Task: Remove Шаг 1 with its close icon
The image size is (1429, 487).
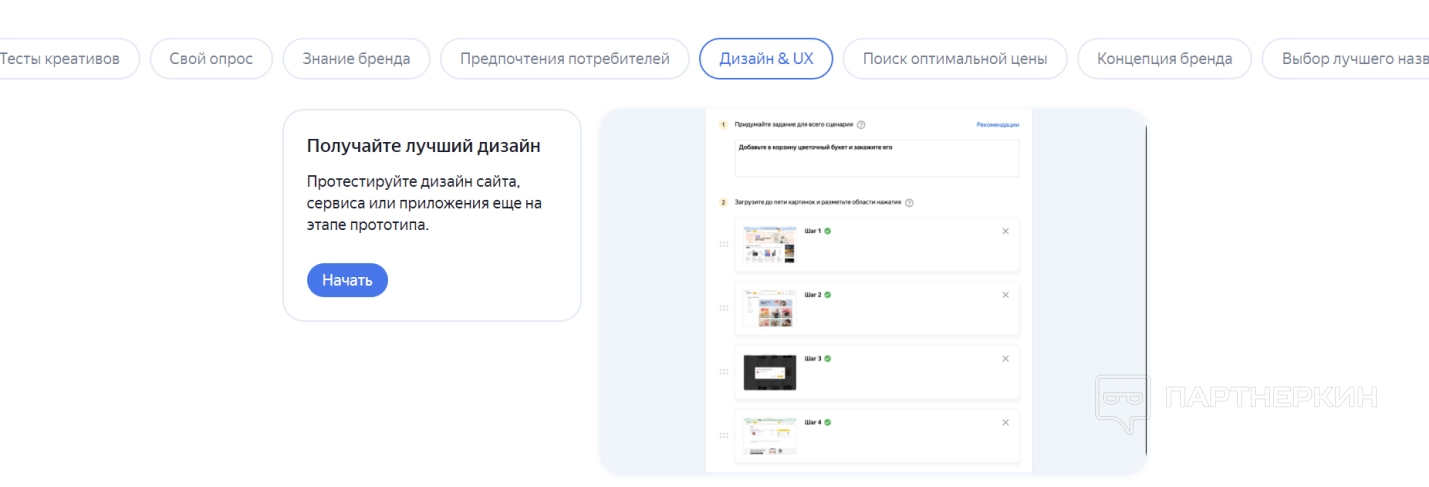Action: click(x=1006, y=231)
